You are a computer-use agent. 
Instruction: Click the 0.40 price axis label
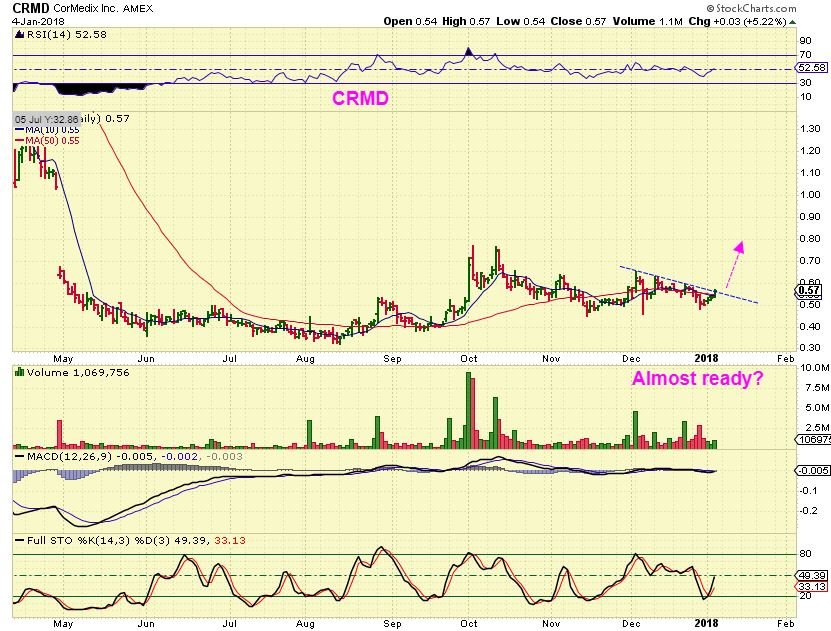[809, 326]
